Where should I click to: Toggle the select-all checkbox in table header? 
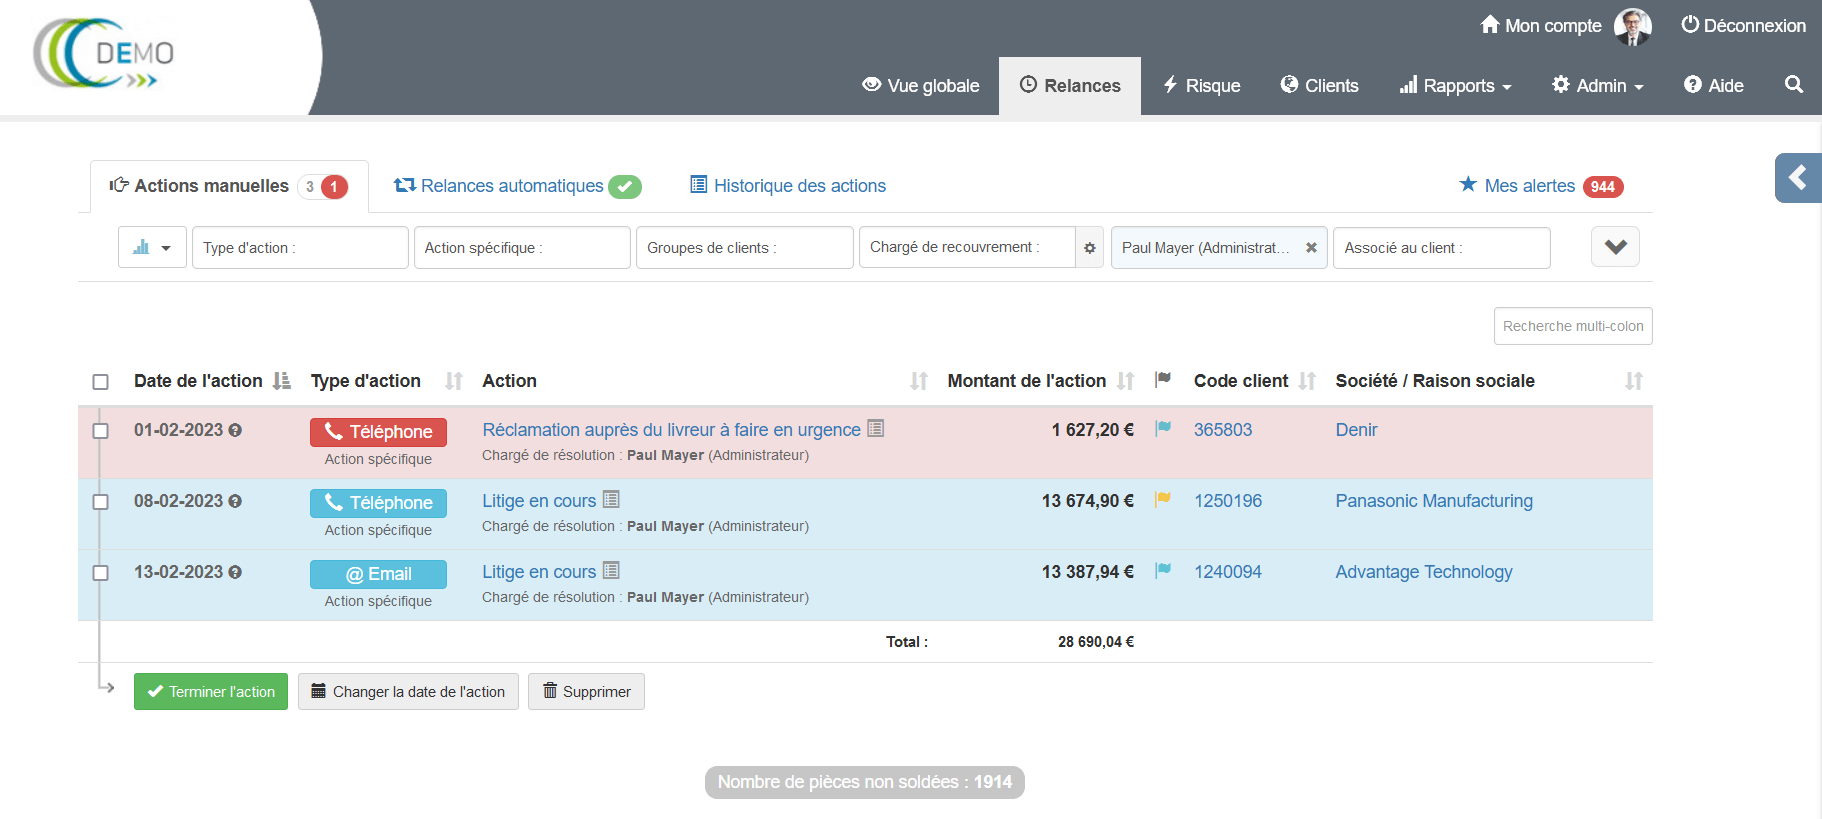click(100, 382)
